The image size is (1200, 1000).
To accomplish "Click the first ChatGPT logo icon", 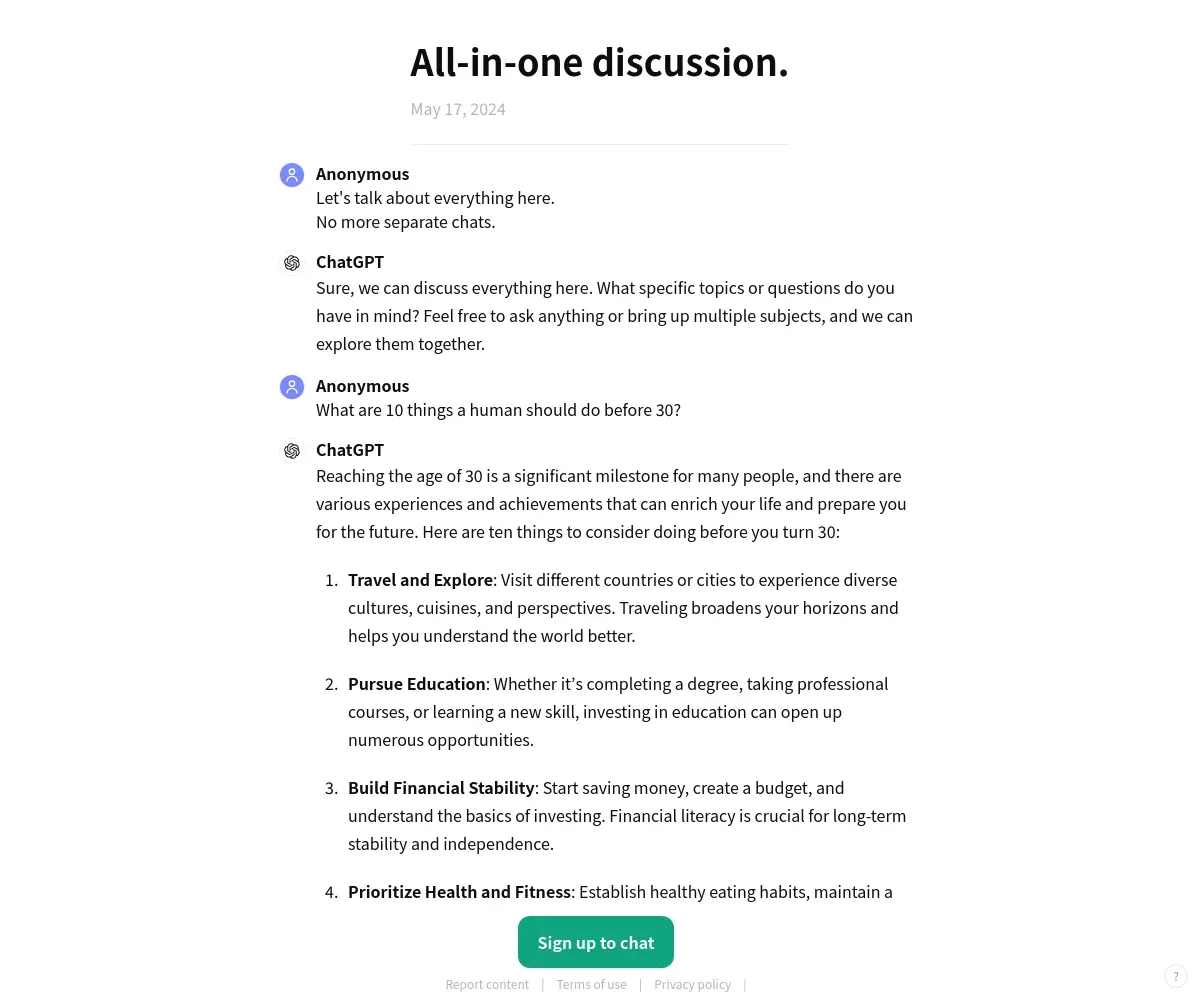I will click(x=292, y=263).
